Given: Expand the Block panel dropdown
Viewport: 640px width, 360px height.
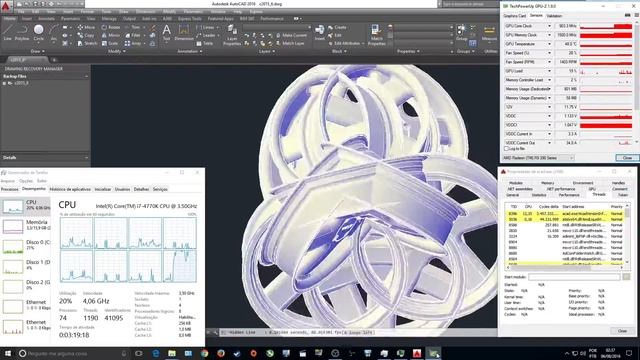Looking at the screenshot, I should pyautogui.click(x=339, y=51).
